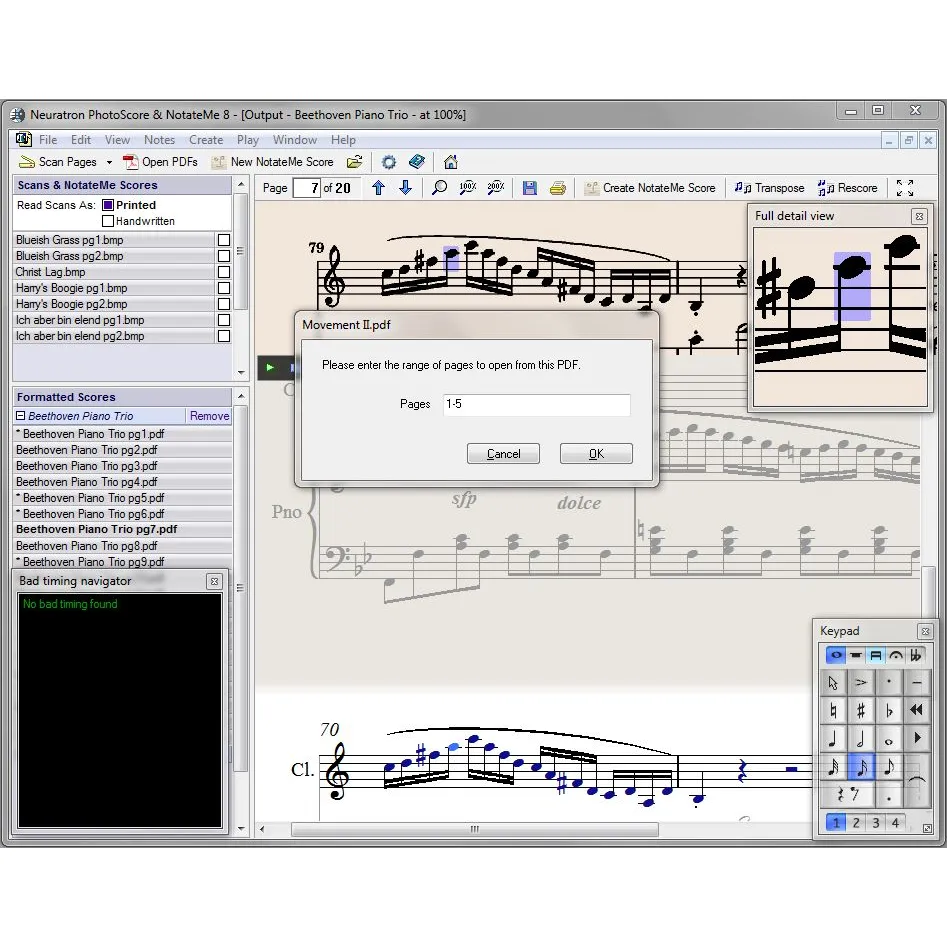Open the Window menu
The width and height of the screenshot is (947, 947).
pyautogui.click(x=295, y=140)
